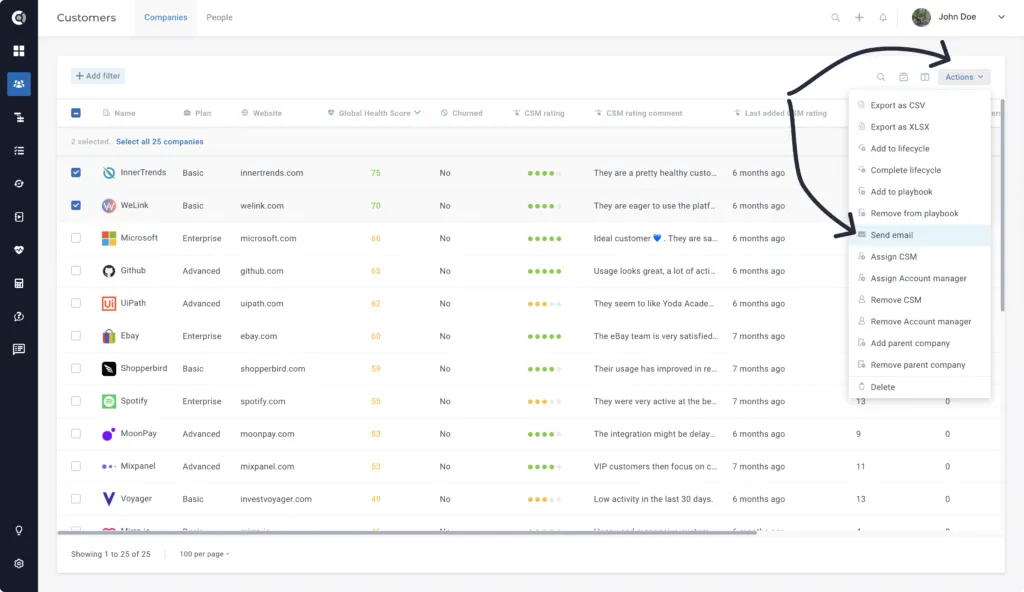Click the UiPath logo icon

tap(109, 304)
